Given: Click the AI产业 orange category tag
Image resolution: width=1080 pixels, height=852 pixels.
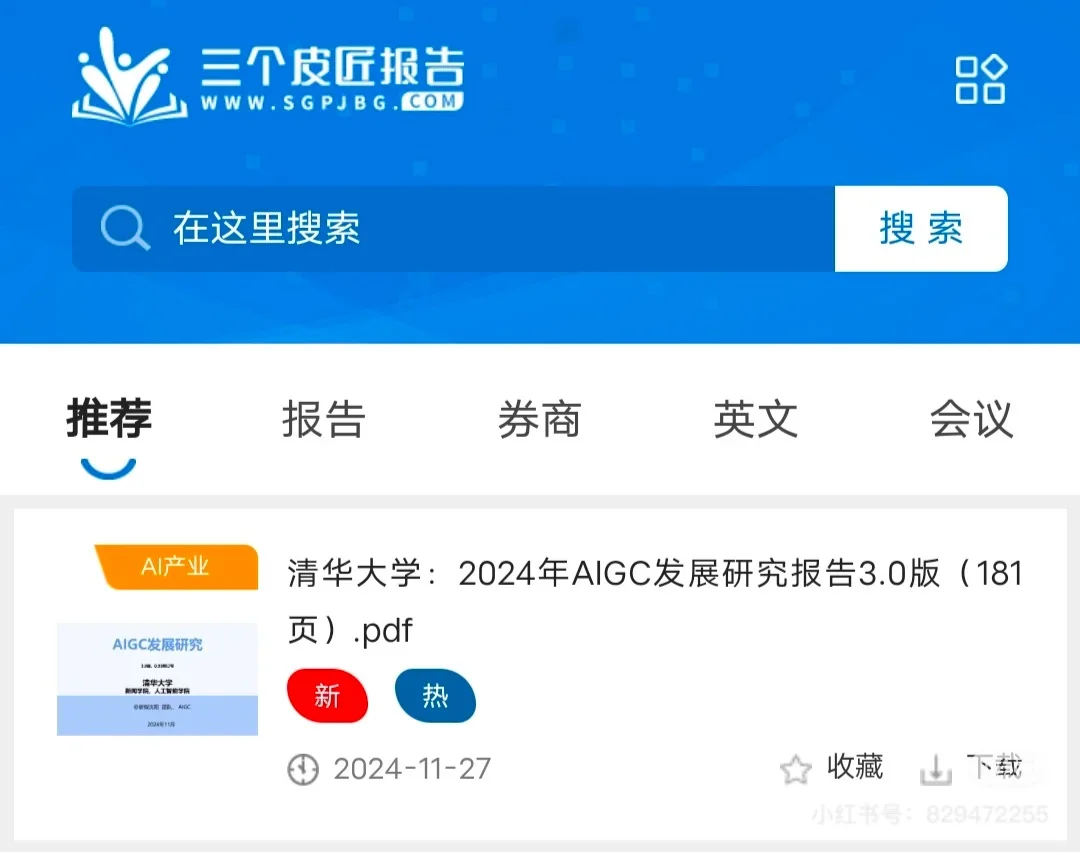Looking at the screenshot, I should click(176, 567).
